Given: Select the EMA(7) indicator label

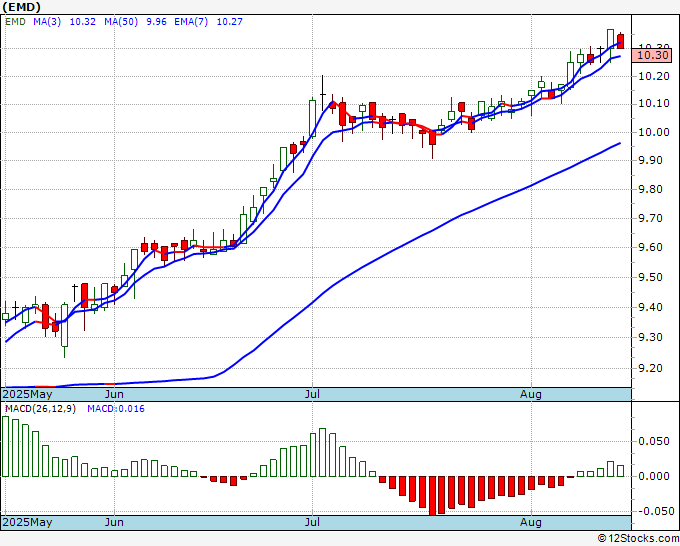Looking at the screenshot, I should 191,21.
